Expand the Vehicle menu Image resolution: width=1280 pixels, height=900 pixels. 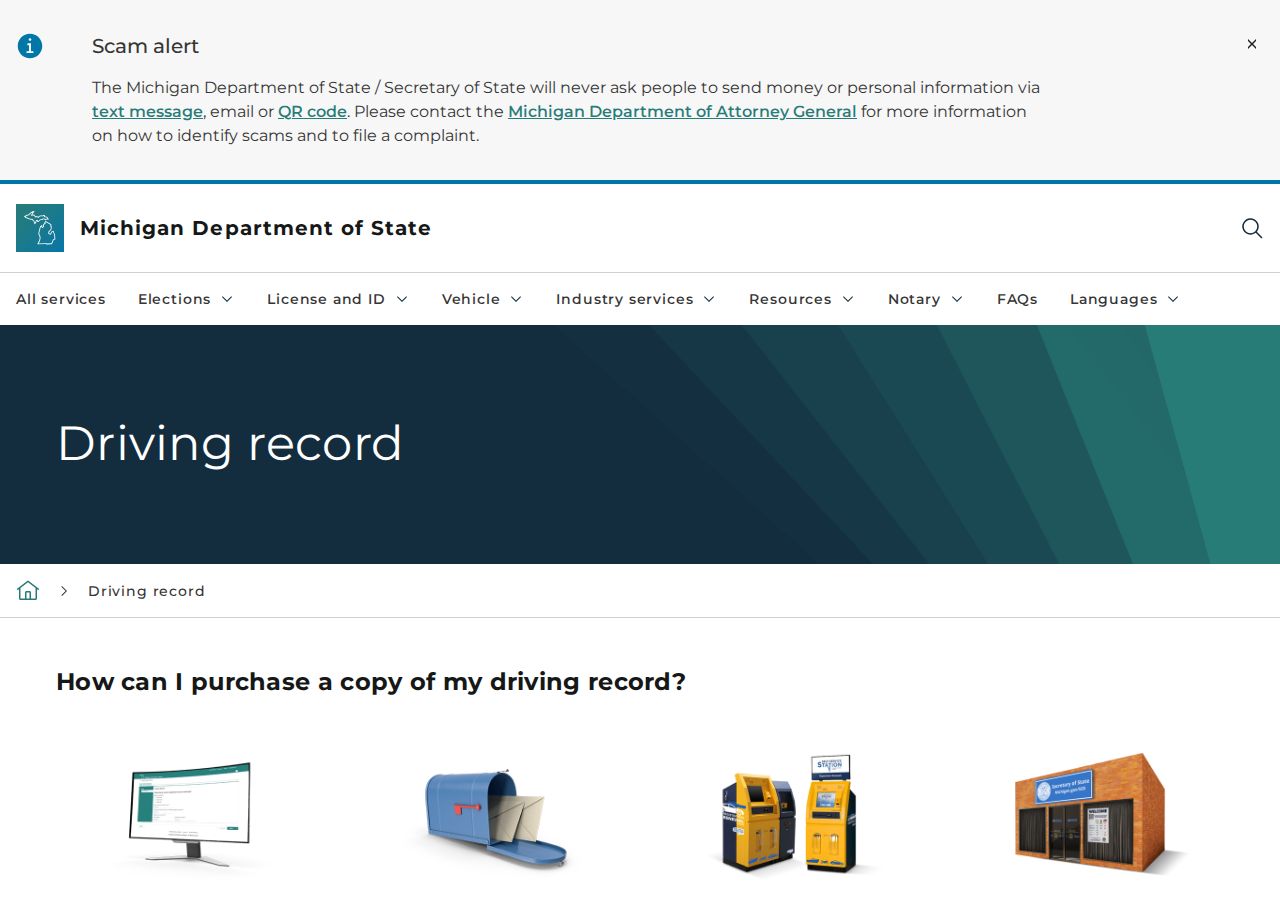pyautogui.click(x=482, y=299)
